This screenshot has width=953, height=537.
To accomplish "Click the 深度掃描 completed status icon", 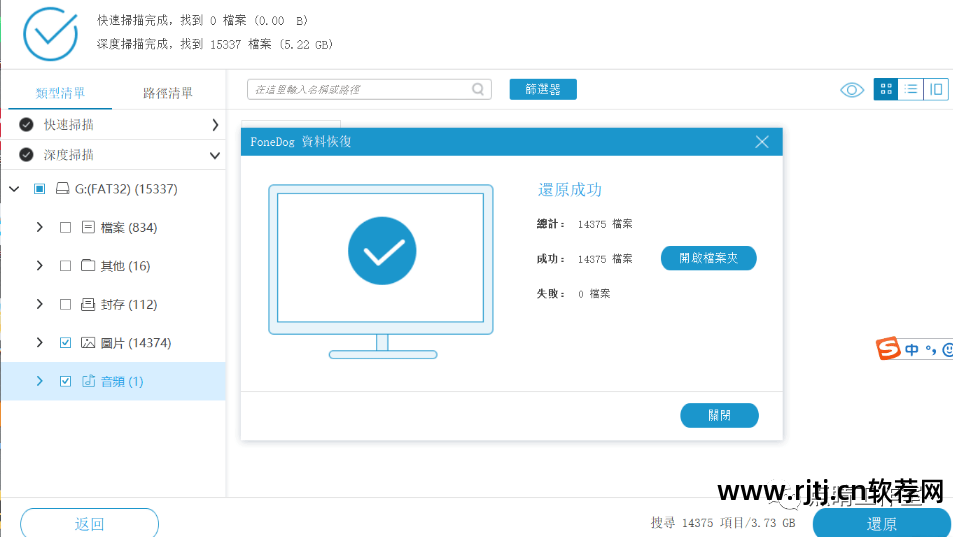I will tap(26, 155).
